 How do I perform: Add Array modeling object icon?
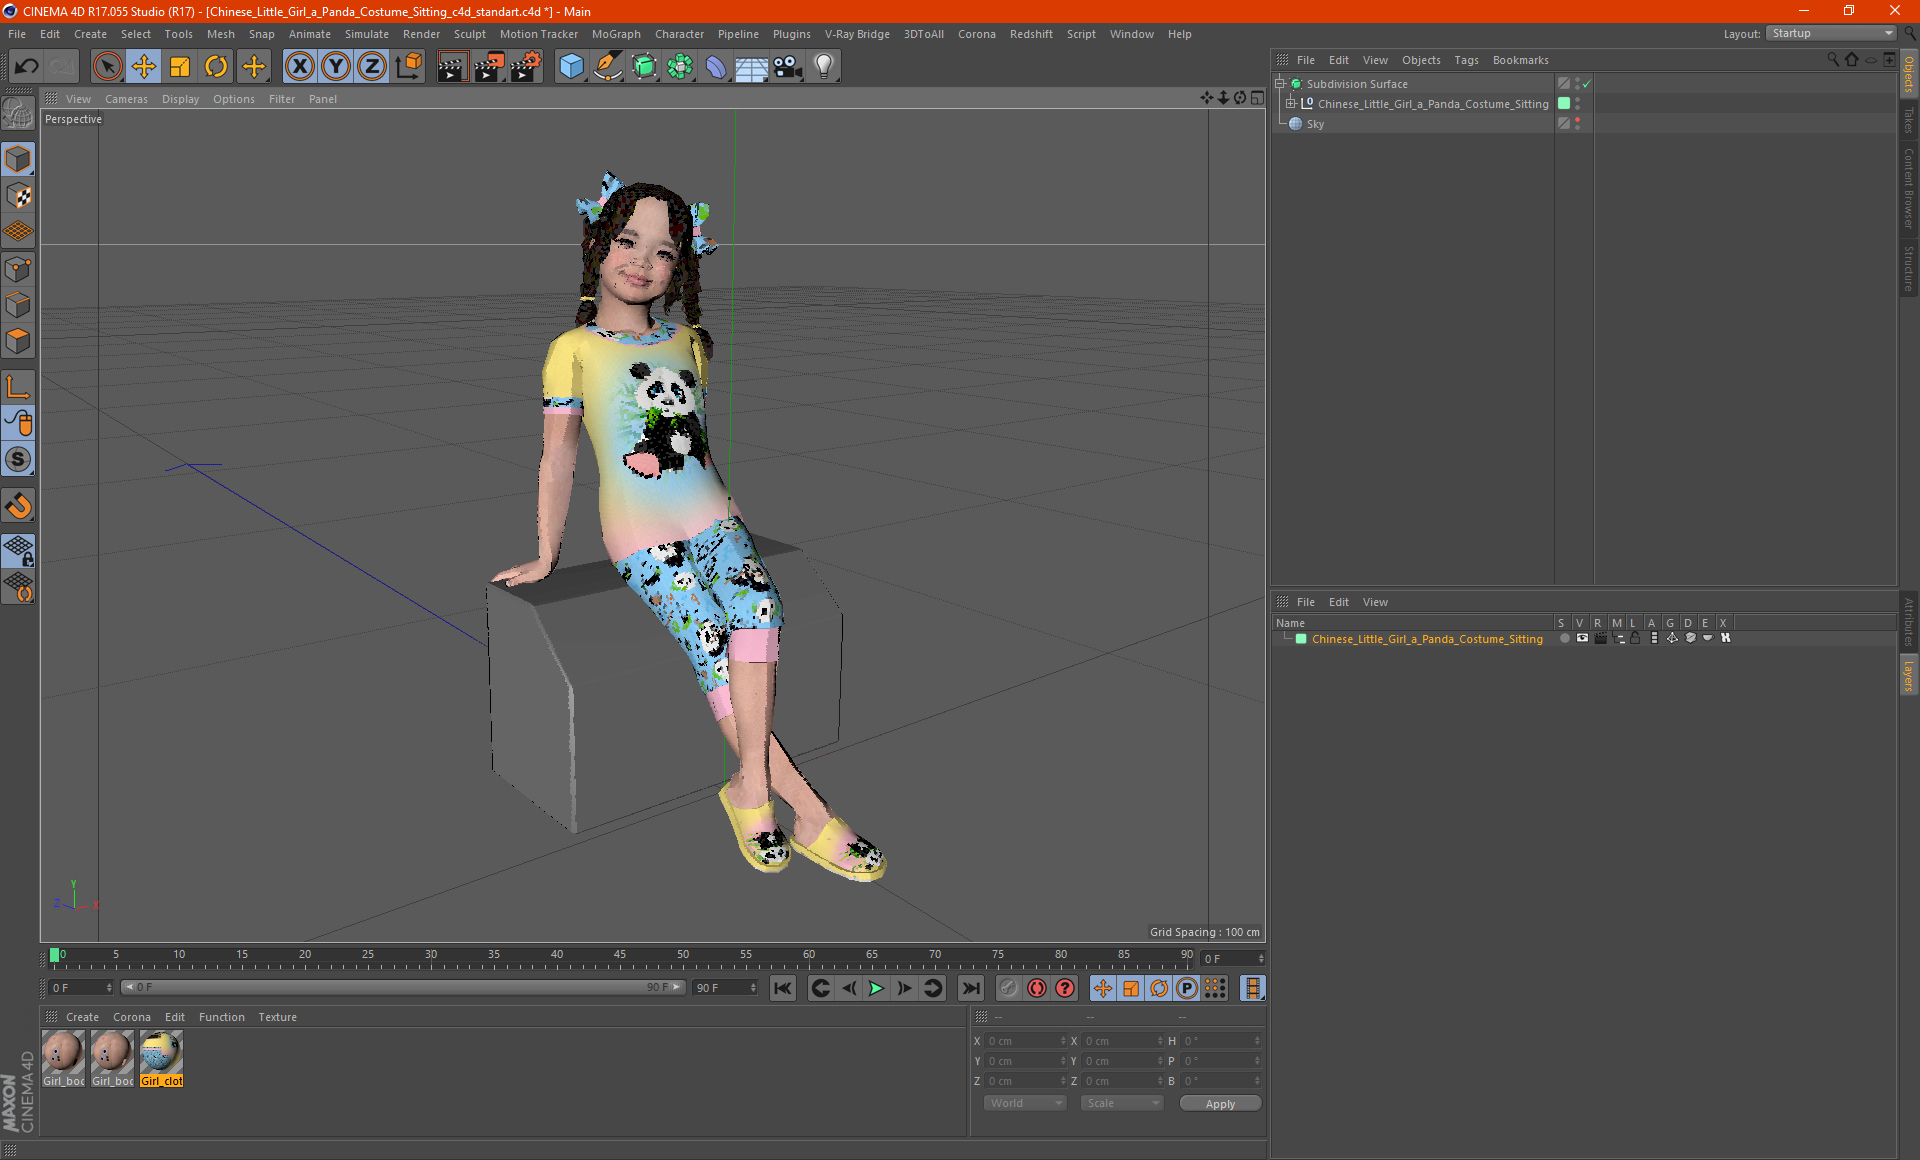681,67
